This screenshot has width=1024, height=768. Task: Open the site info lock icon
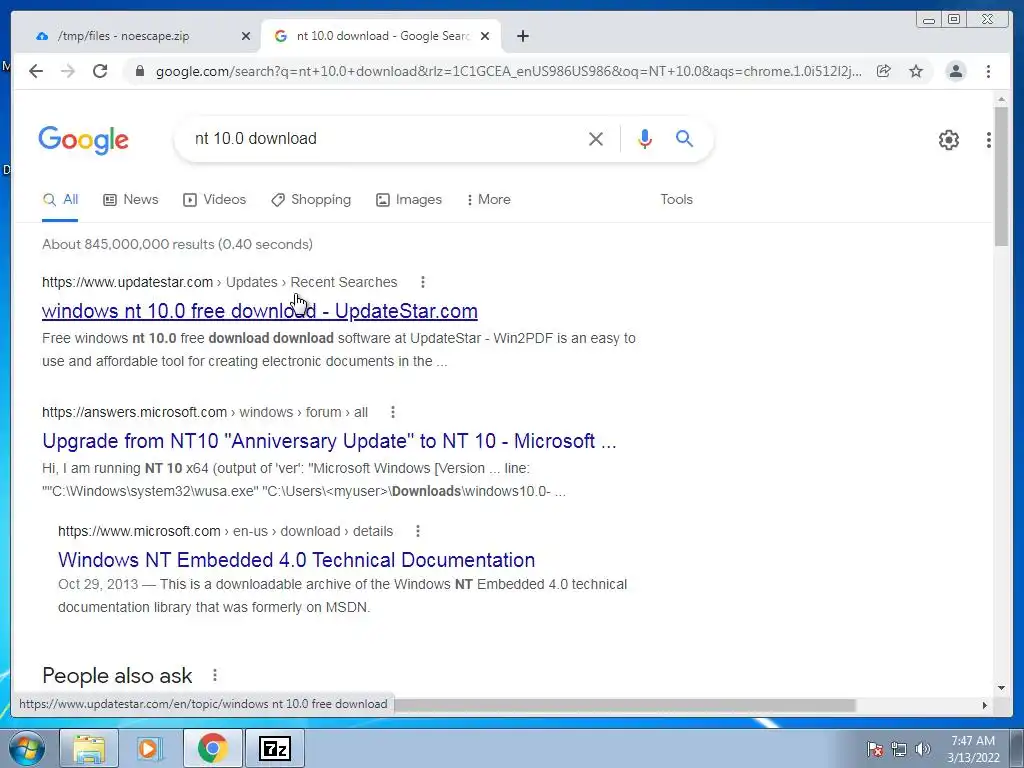point(139,71)
